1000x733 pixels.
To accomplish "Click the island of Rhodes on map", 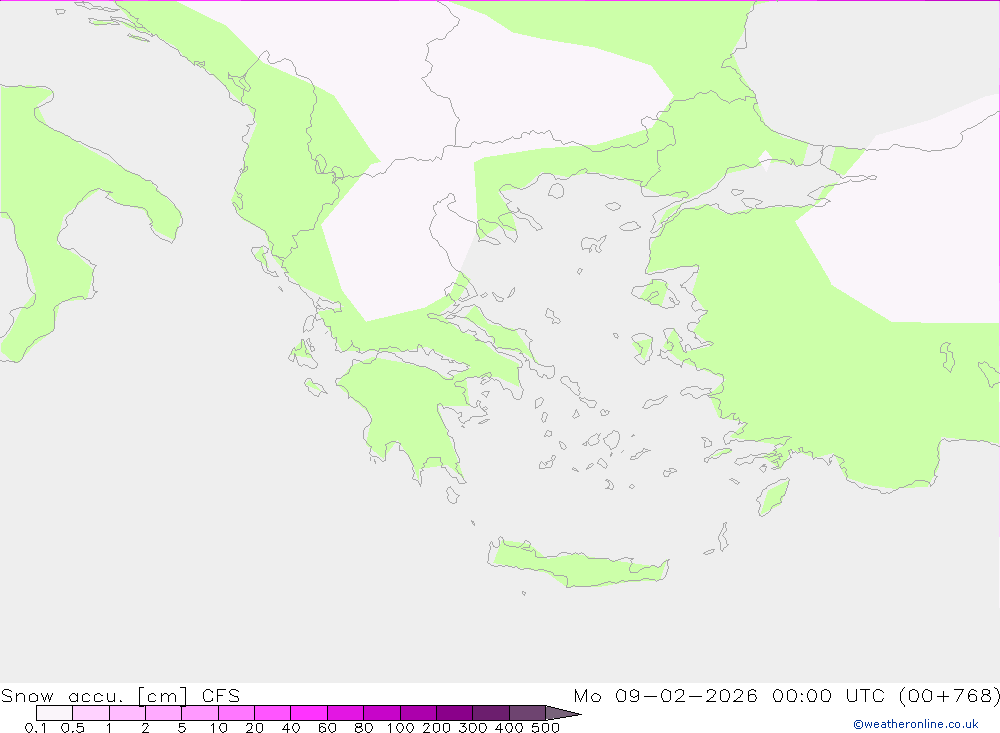I will click(x=773, y=497).
